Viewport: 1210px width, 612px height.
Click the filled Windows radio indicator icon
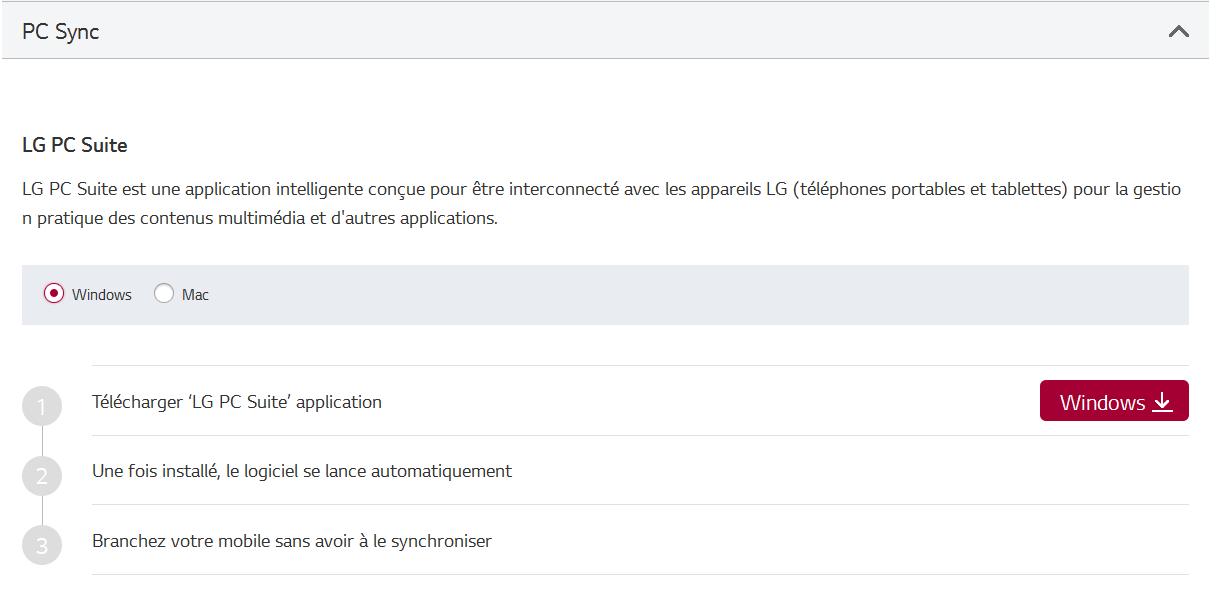(x=54, y=294)
